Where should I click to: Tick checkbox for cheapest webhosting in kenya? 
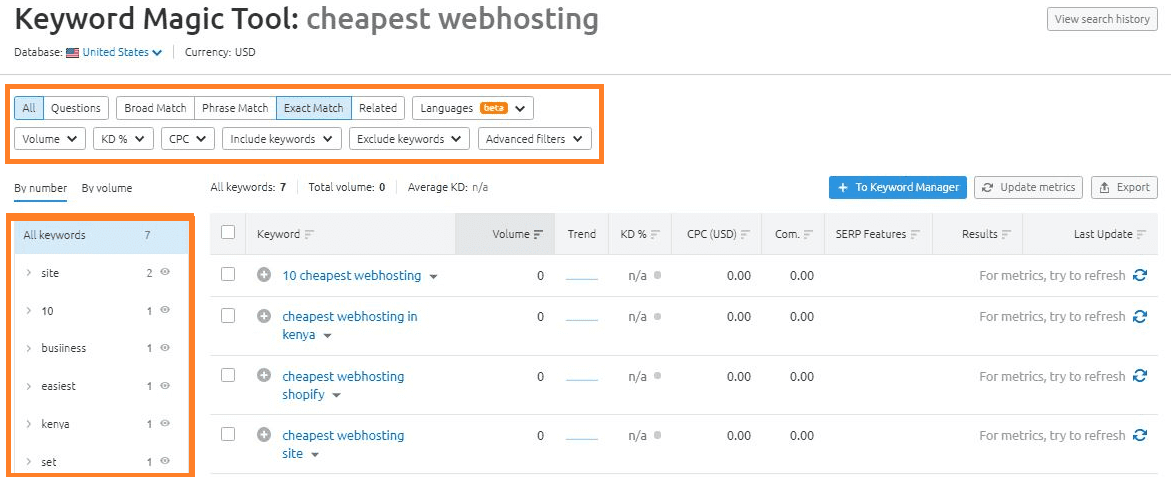click(228, 316)
